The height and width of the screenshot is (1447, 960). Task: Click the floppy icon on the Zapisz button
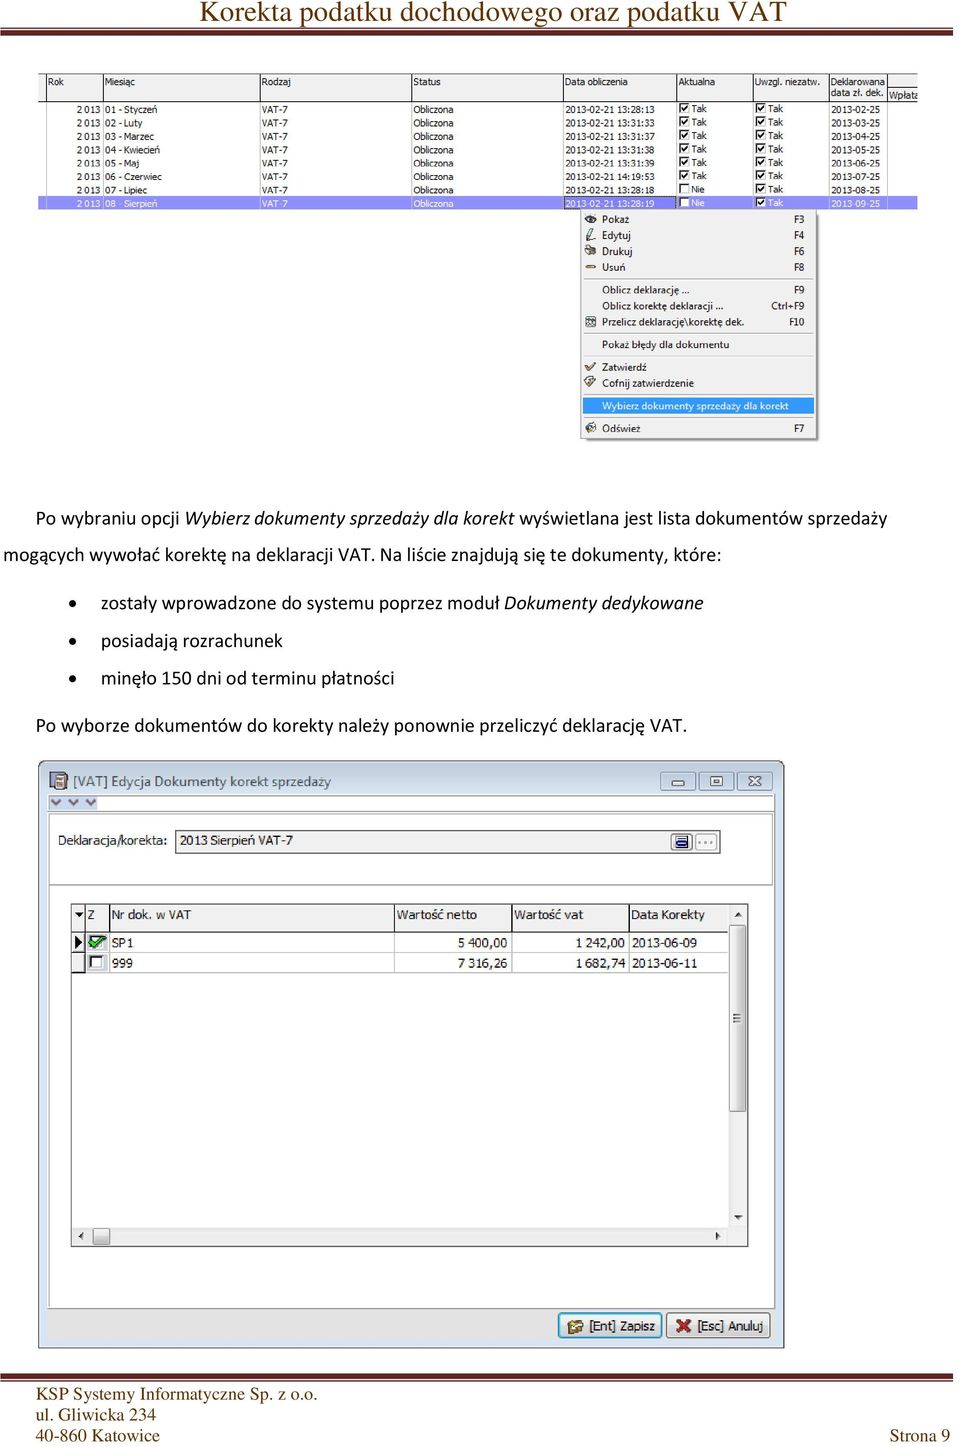[x=575, y=1326]
